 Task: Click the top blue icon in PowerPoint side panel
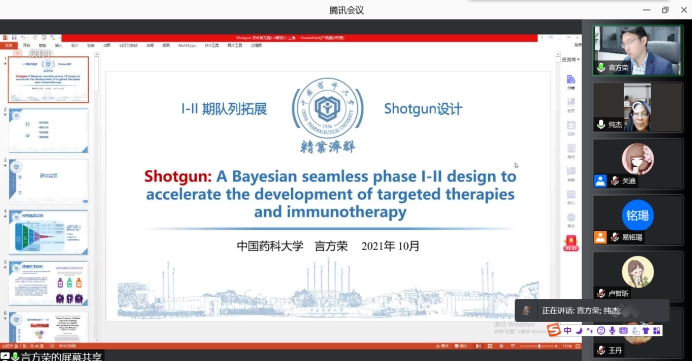point(571,79)
